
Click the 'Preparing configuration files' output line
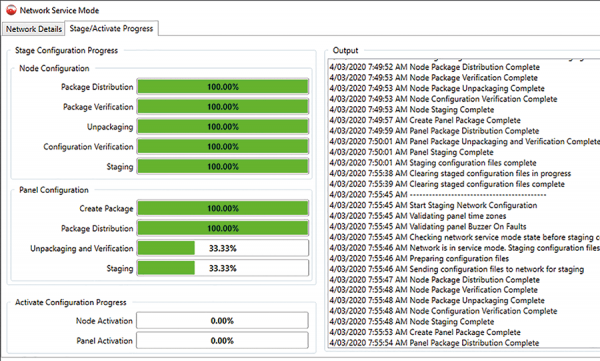coord(419,258)
